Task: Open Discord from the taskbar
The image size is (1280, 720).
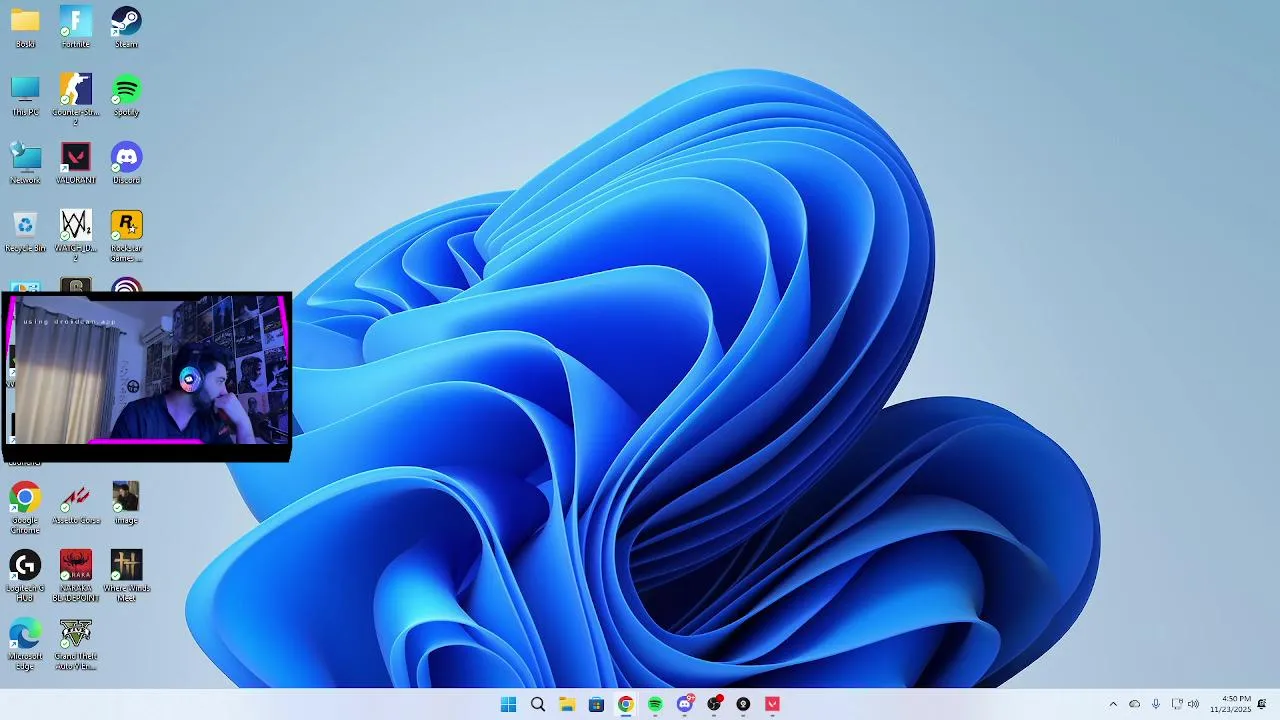Action: point(685,704)
